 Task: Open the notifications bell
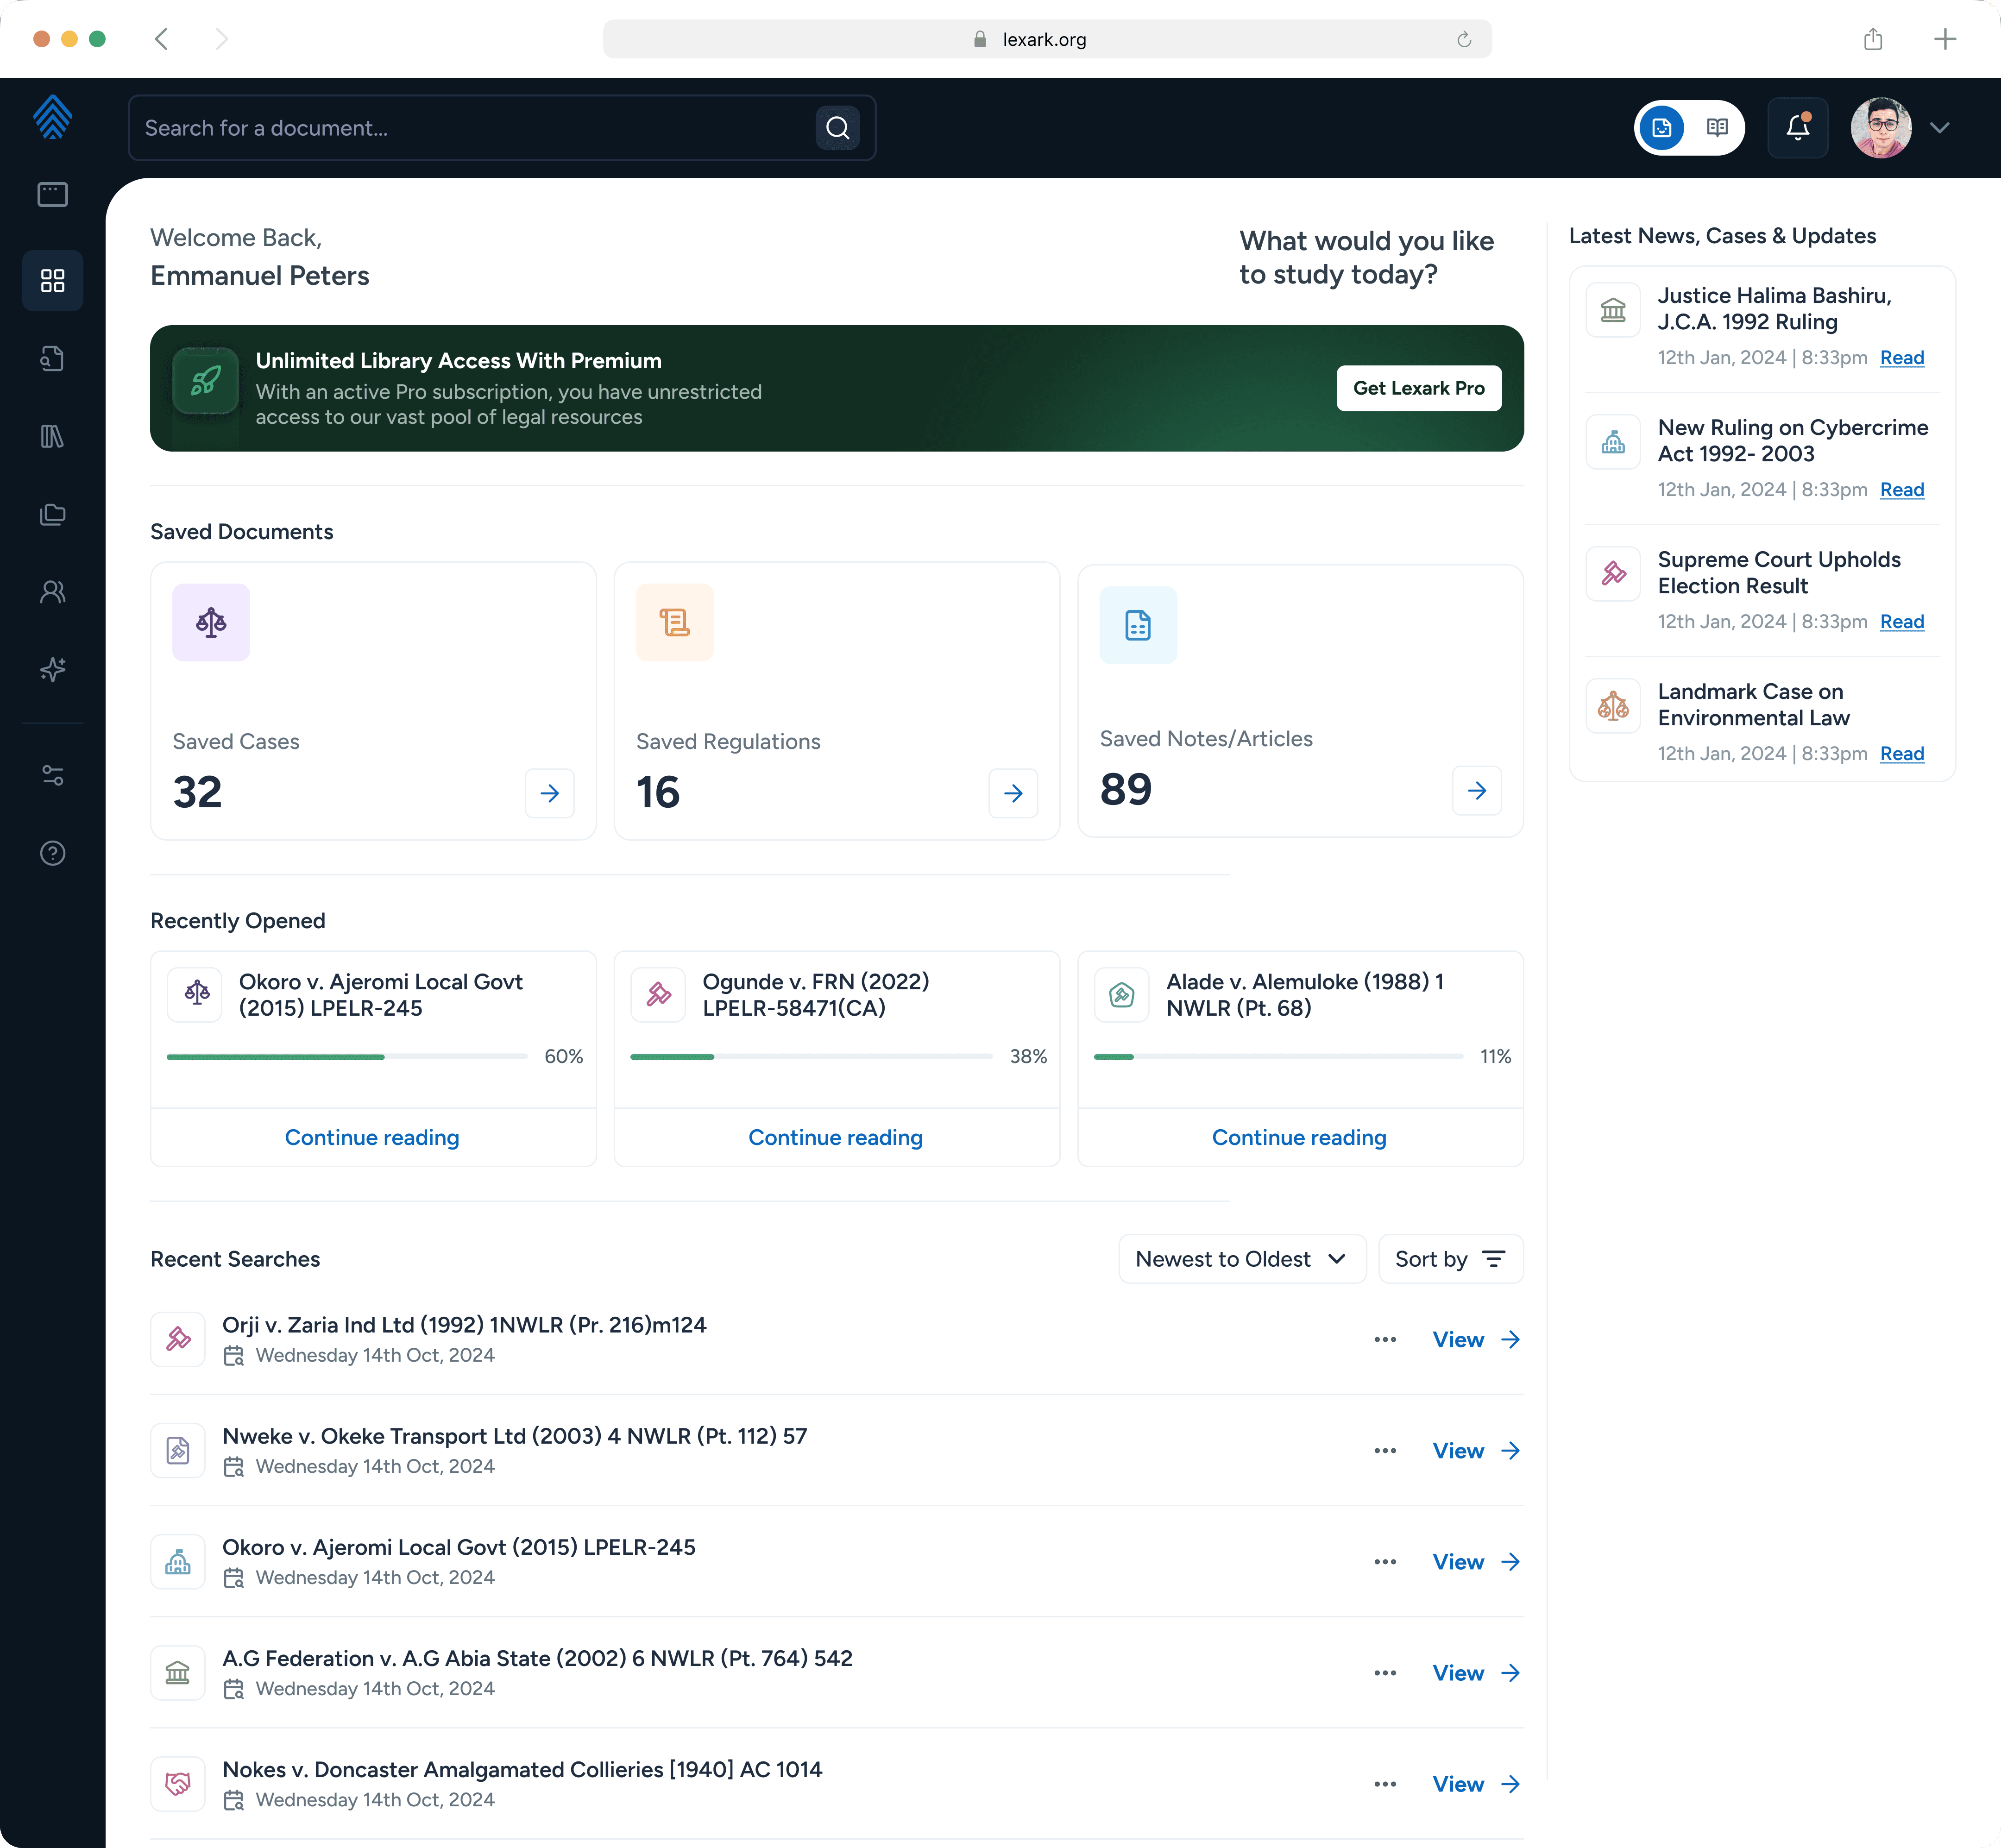[1797, 127]
